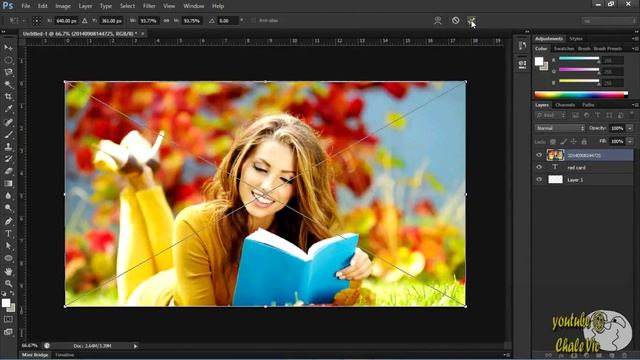
Task: Switch to the Channels tab
Action: (x=565, y=105)
